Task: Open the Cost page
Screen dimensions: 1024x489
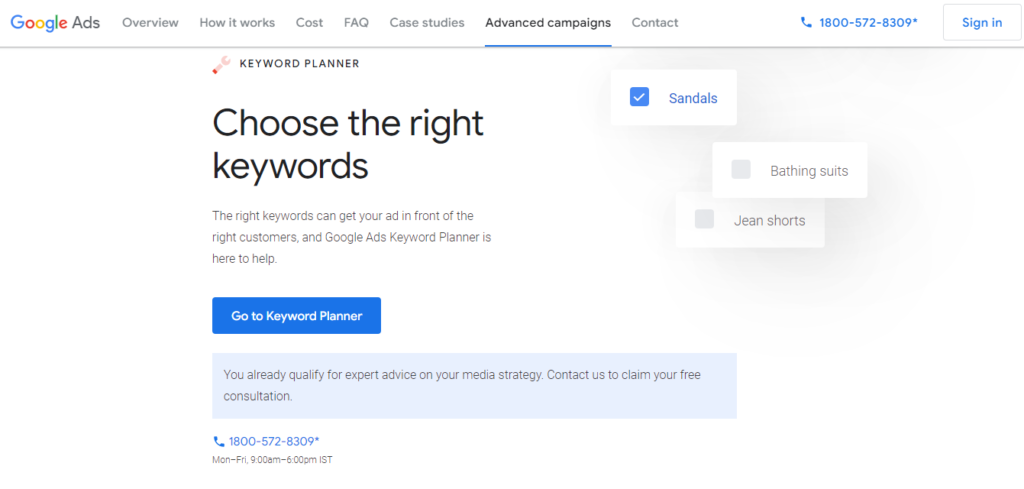Action: click(310, 23)
